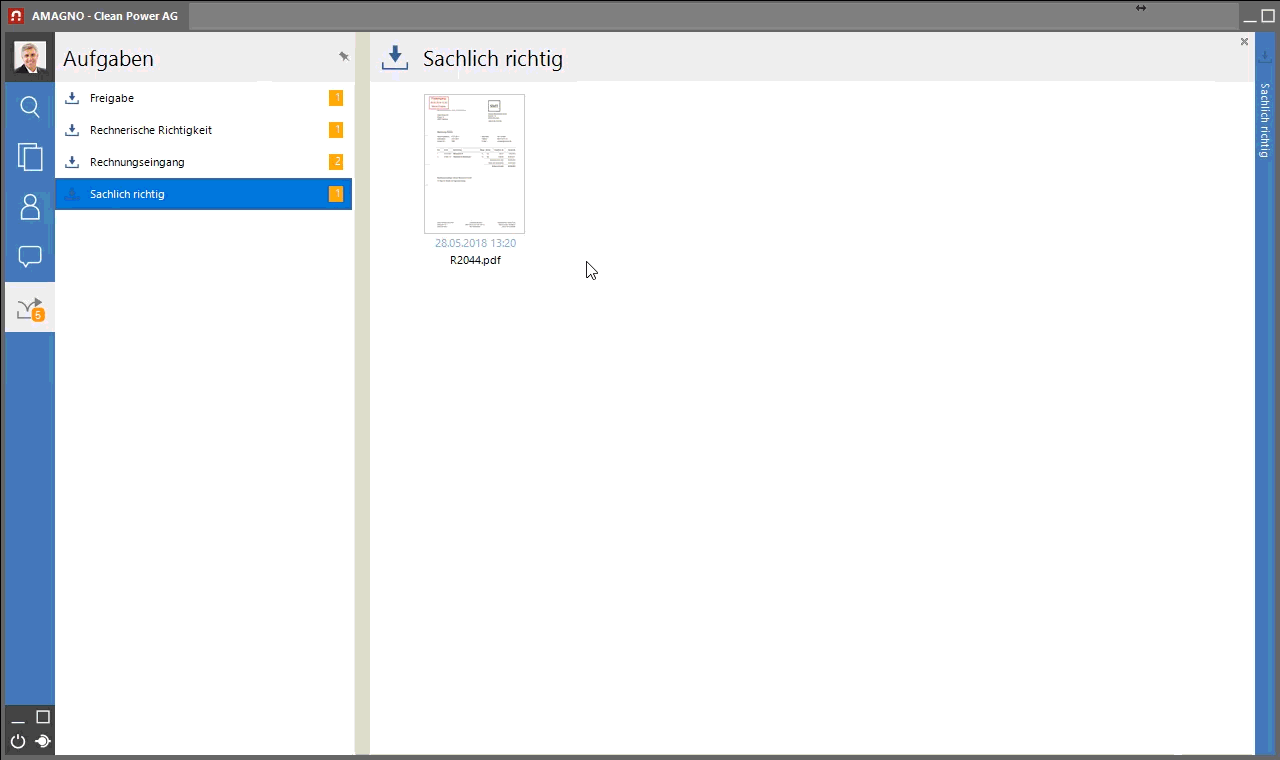Click the sidebar minimize dash icon
Screen dimensions: 1280x760
click(x=18, y=720)
